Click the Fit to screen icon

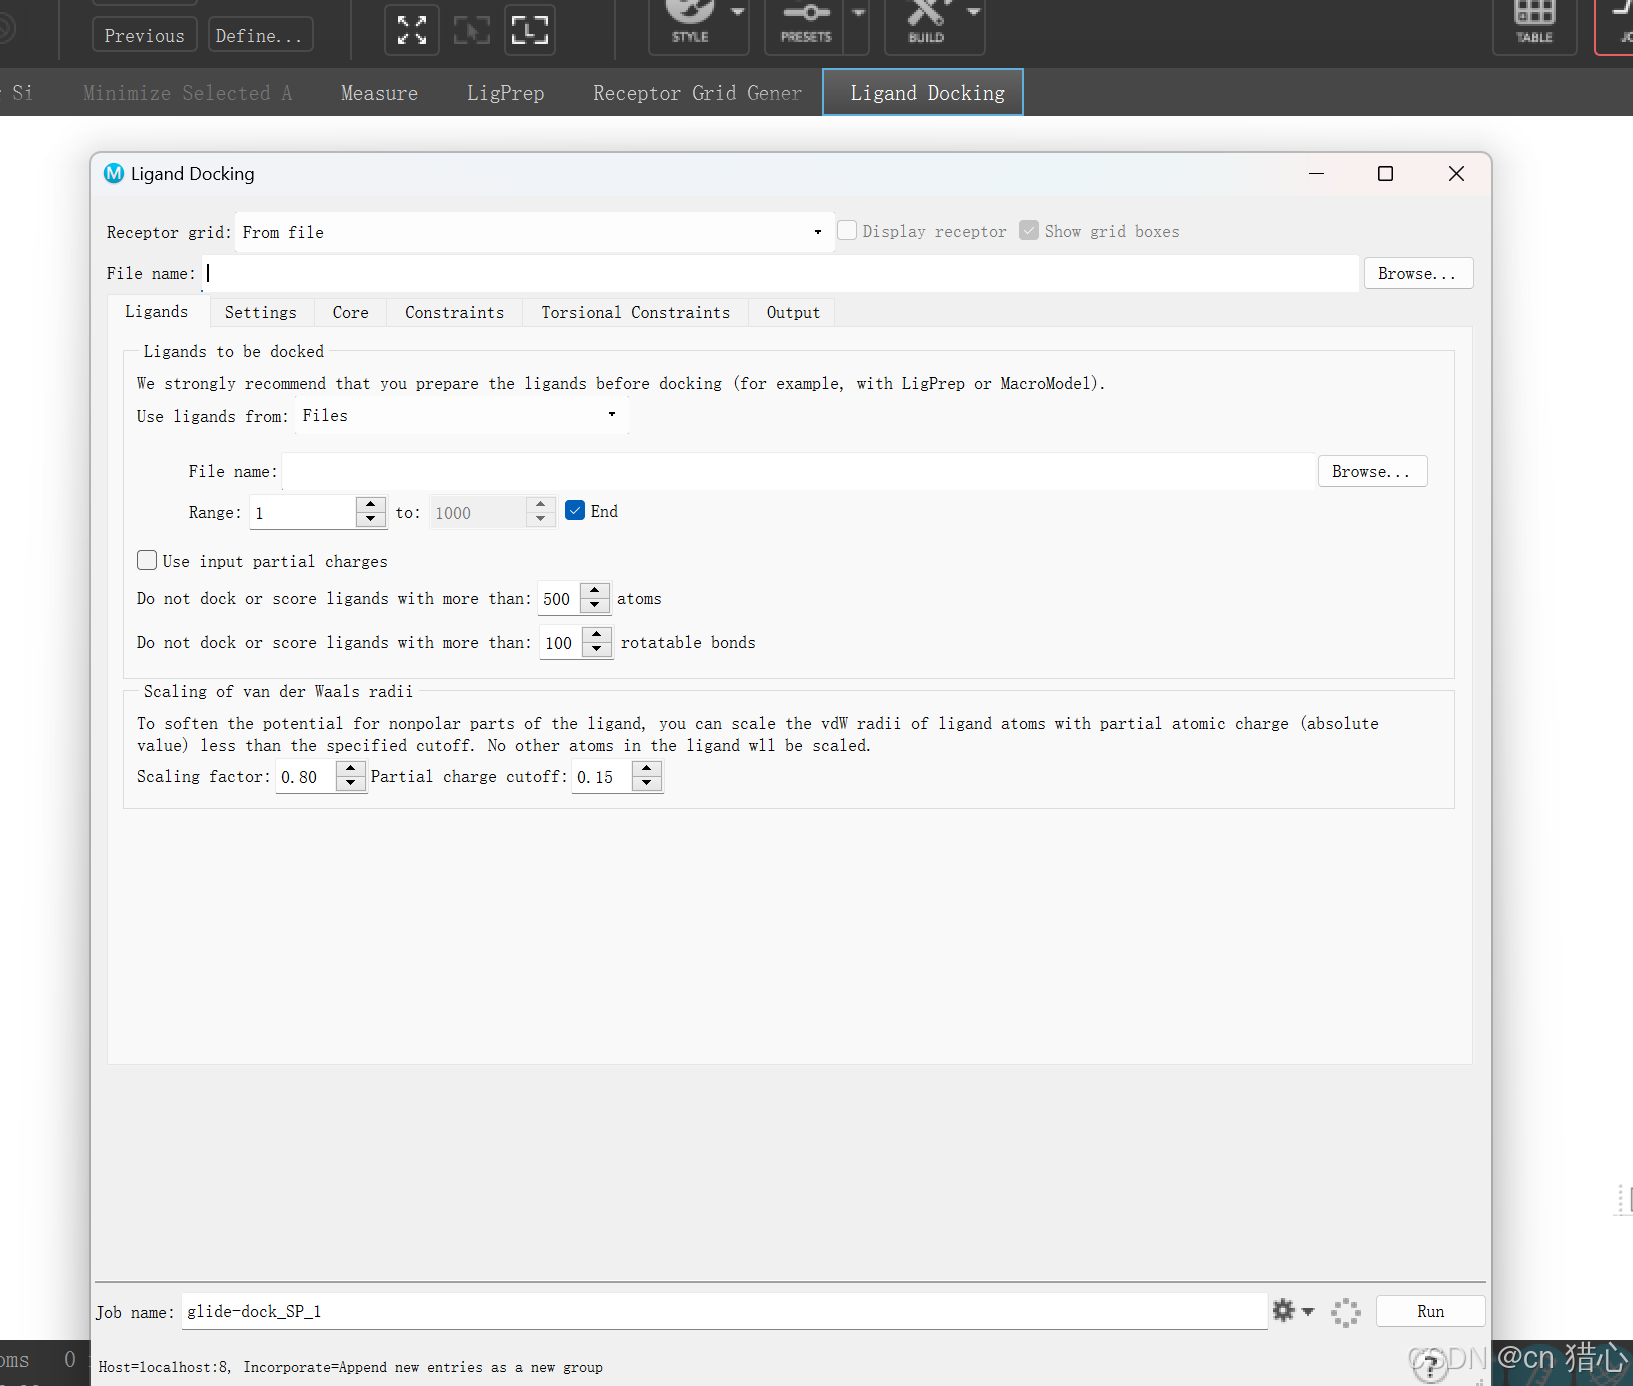(412, 29)
